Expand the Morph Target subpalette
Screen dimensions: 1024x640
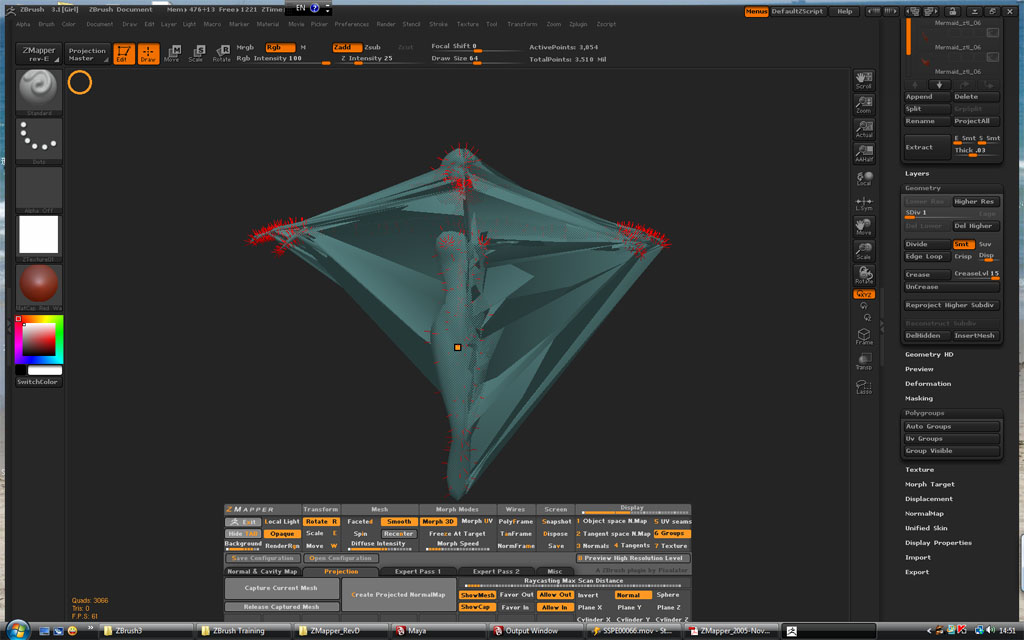coord(930,485)
